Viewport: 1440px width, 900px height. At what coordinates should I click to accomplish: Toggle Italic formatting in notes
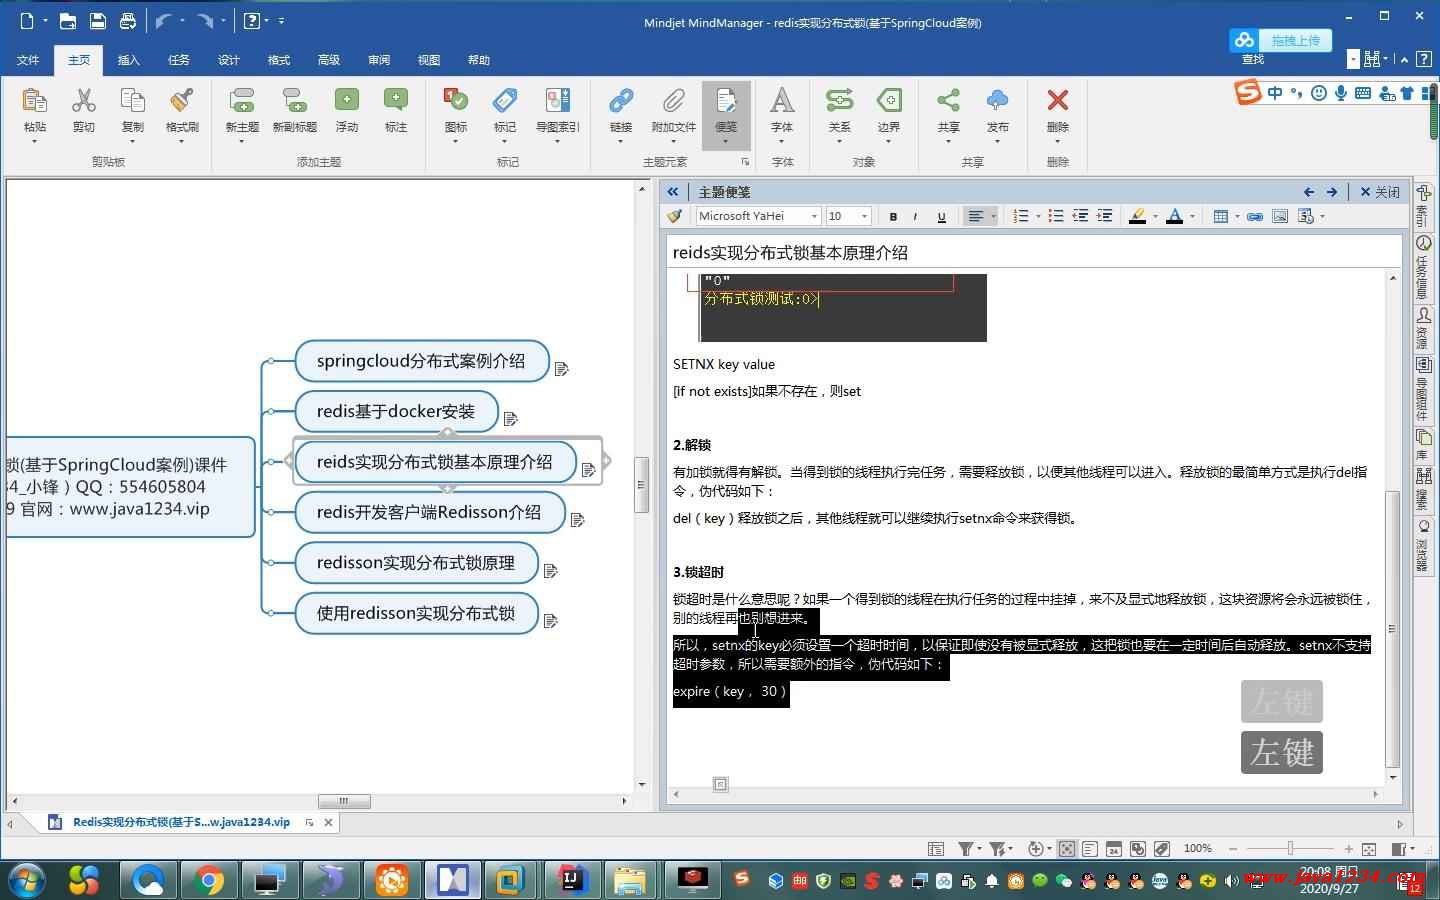(915, 216)
